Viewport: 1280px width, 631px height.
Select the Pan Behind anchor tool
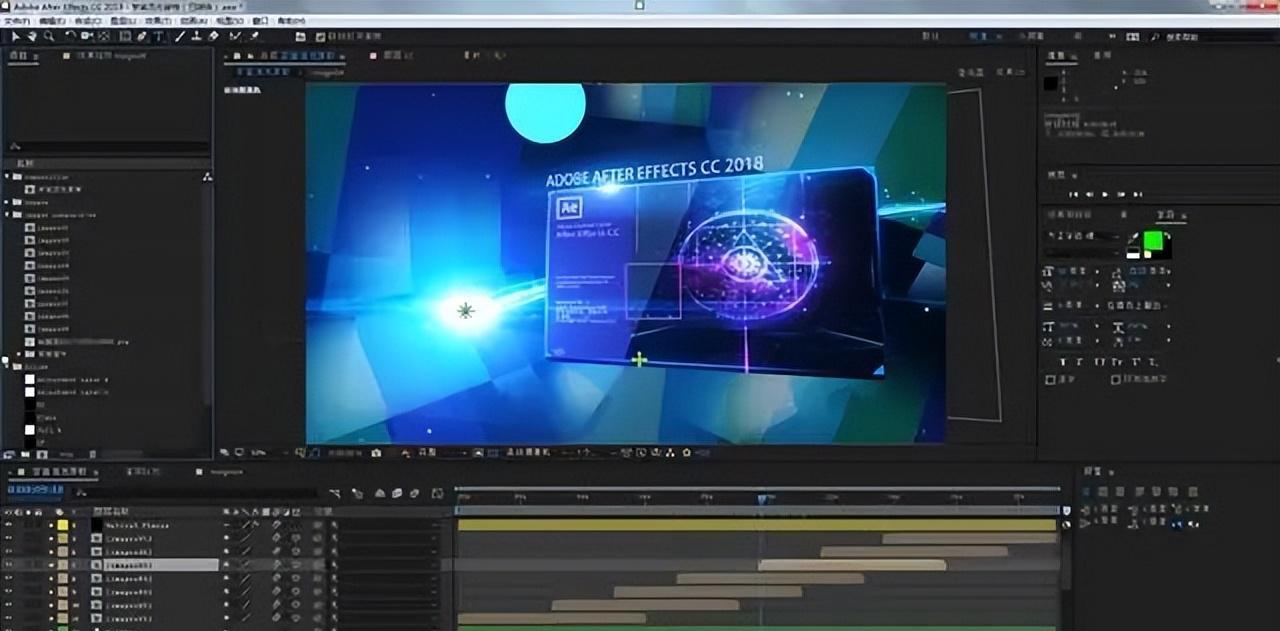point(104,36)
